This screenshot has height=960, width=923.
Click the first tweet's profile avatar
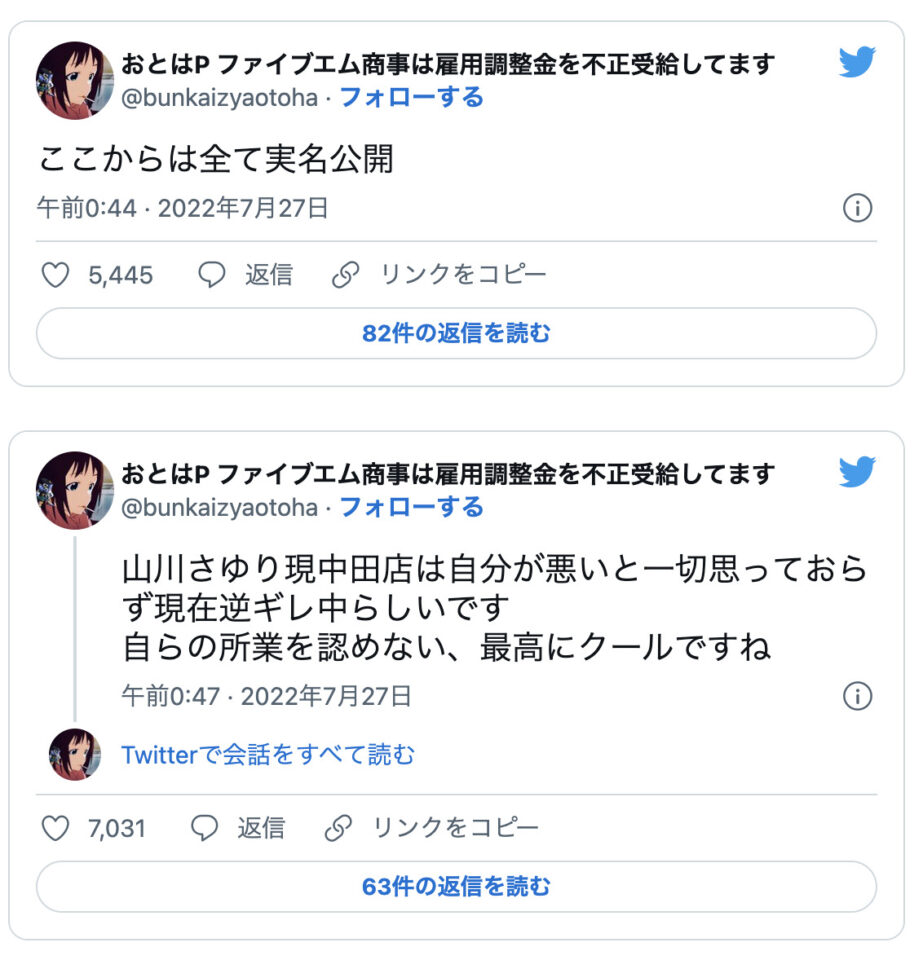click(x=75, y=80)
